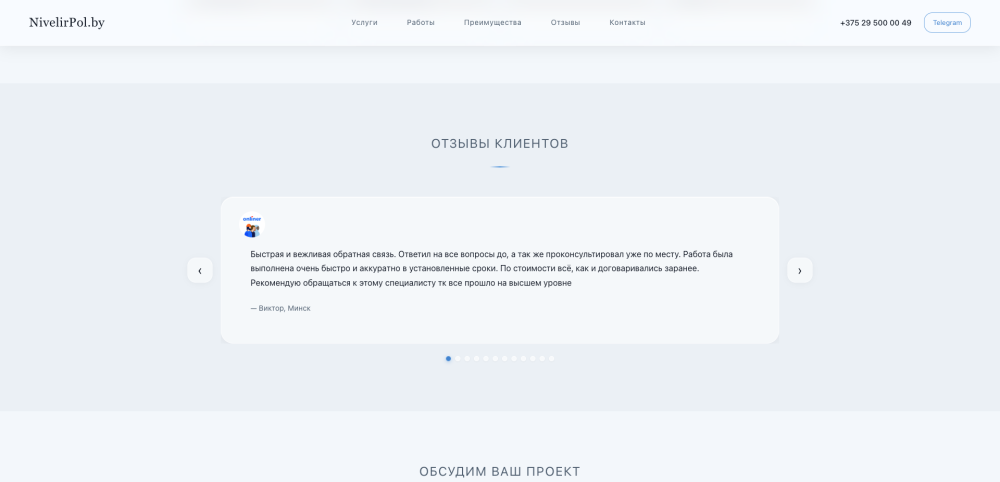Click the heading ОТЗЫВЫ КЛИЕНТОВ
The height and width of the screenshot is (482, 1000).
(499, 144)
